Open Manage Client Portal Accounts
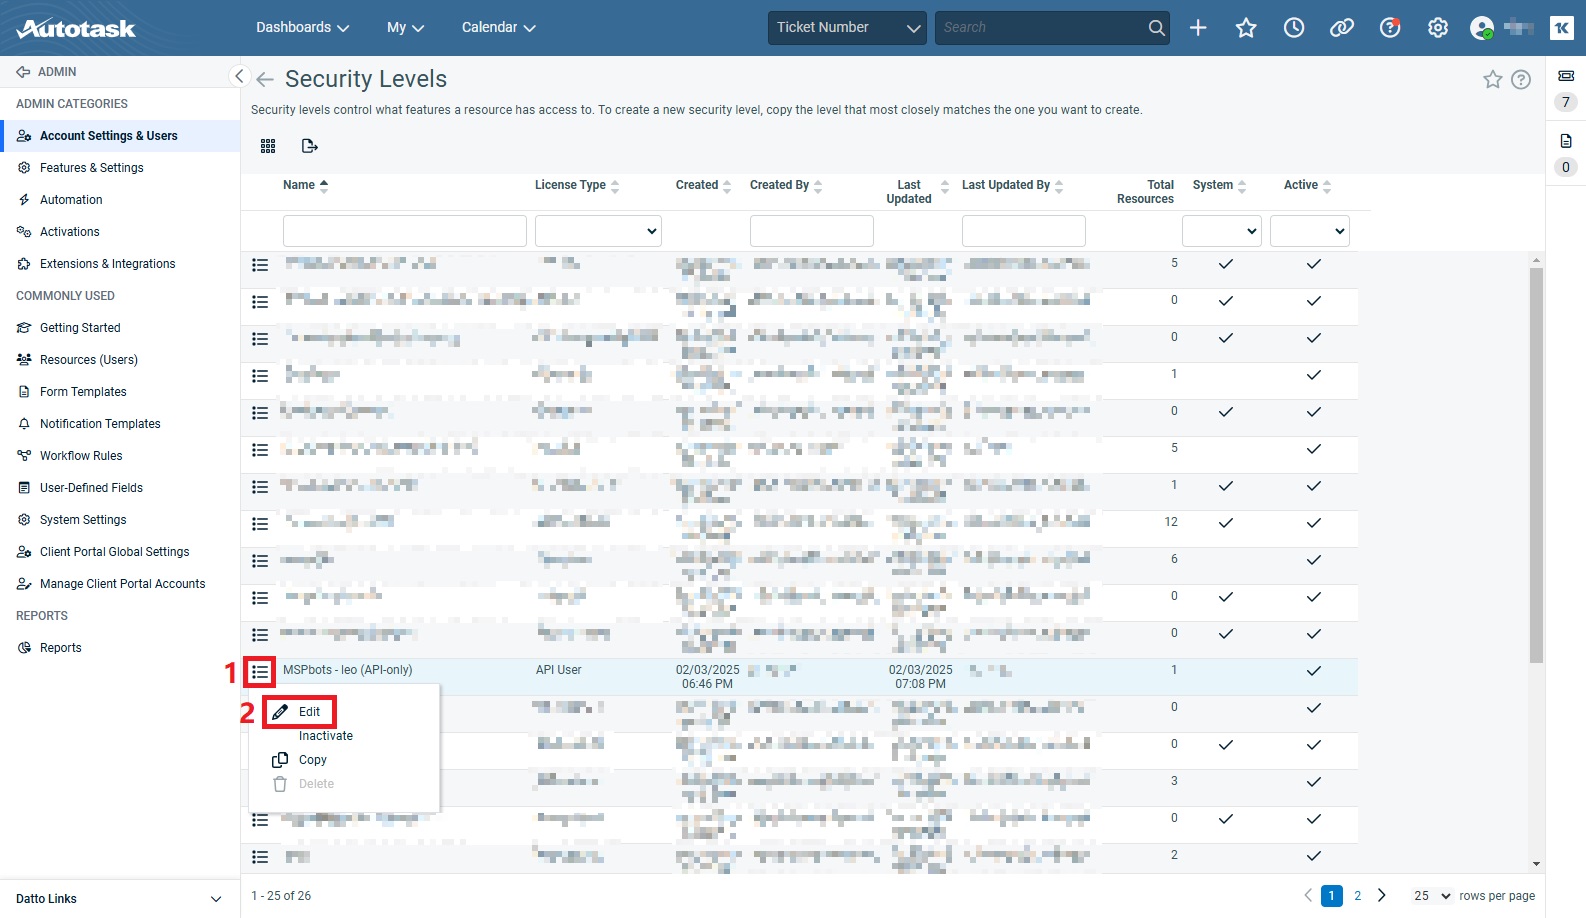Viewport: 1586px width, 918px height. (122, 584)
